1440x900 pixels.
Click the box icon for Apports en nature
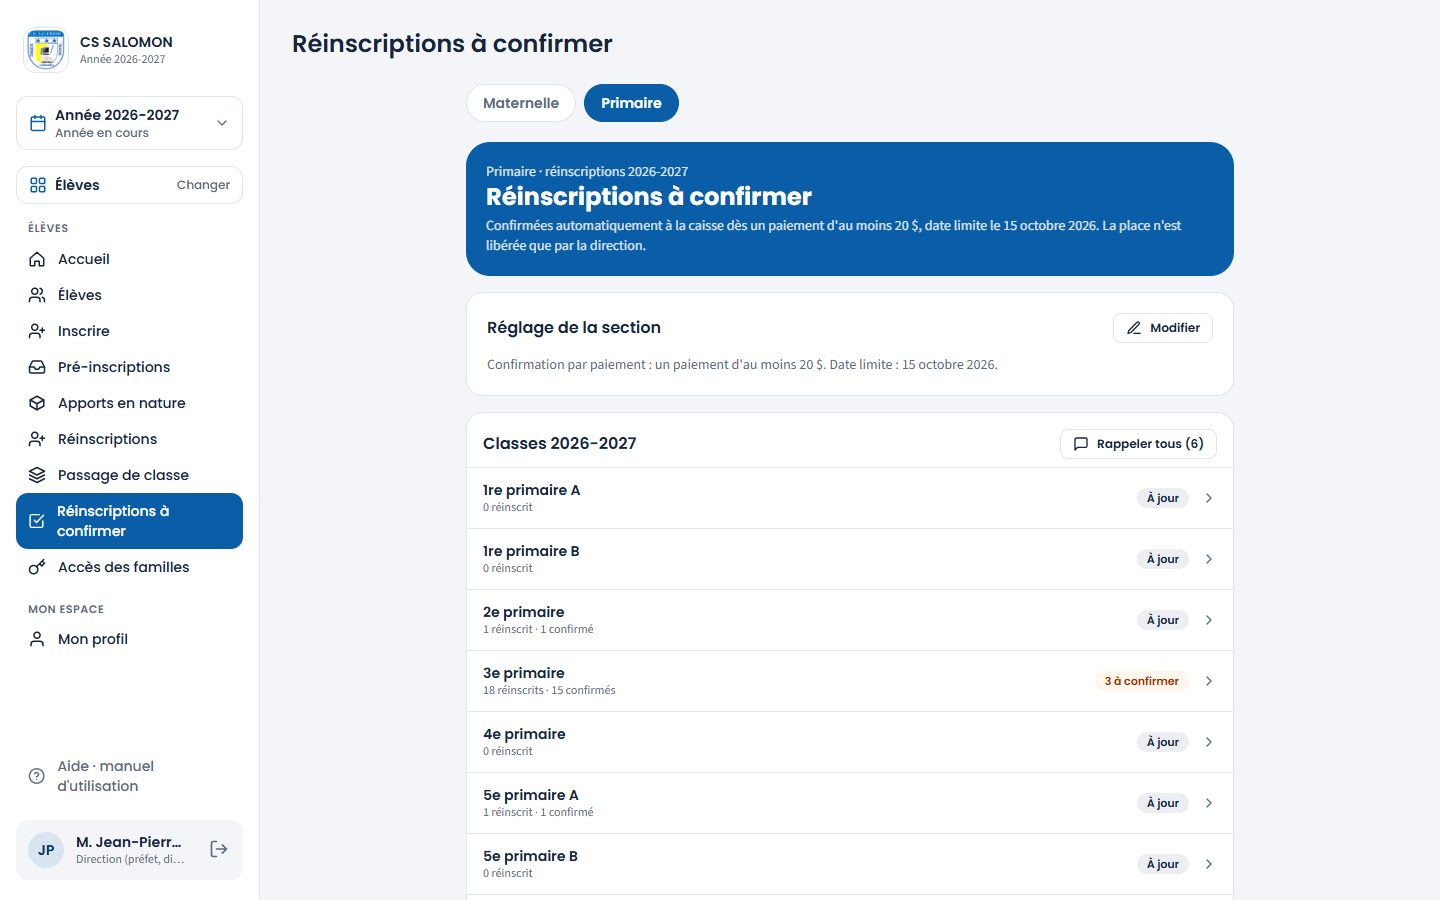[x=37, y=403]
